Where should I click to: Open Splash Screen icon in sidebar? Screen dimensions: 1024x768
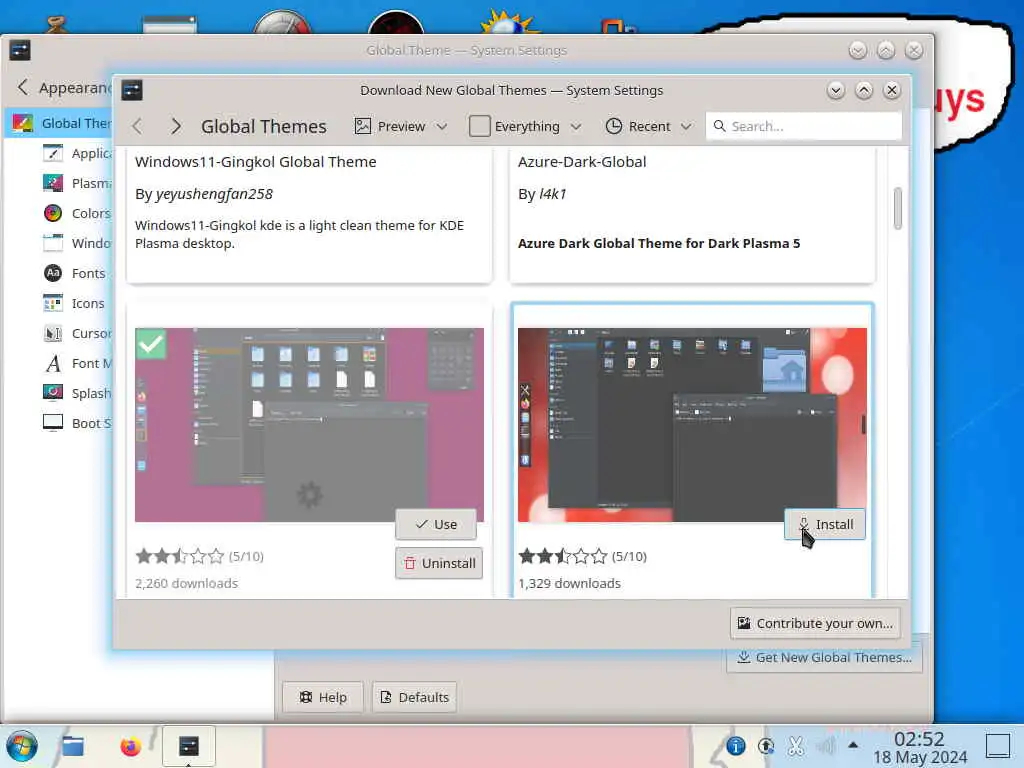(x=53, y=392)
